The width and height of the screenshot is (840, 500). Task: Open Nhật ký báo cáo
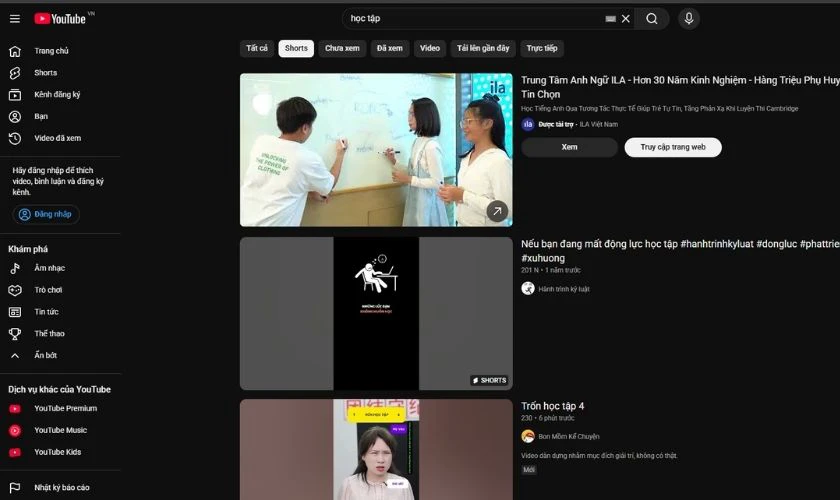point(60,488)
